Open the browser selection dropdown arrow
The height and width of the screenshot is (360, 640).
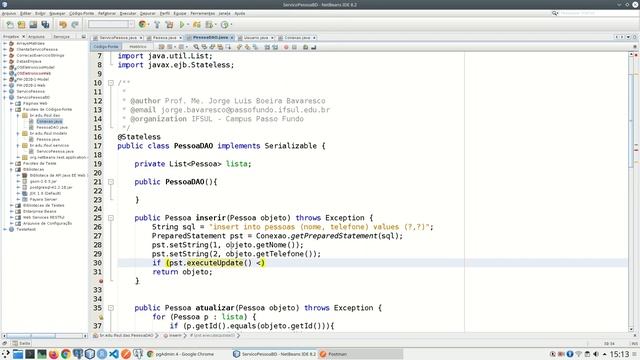pos(148,25)
